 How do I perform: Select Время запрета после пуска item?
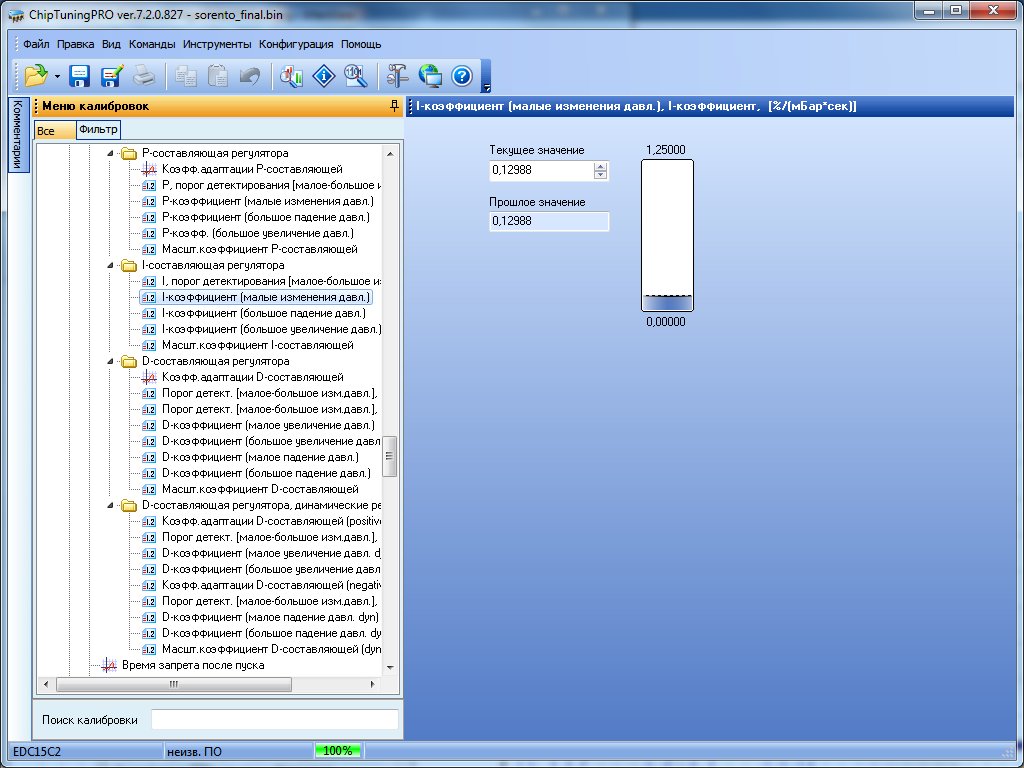[192, 665]
